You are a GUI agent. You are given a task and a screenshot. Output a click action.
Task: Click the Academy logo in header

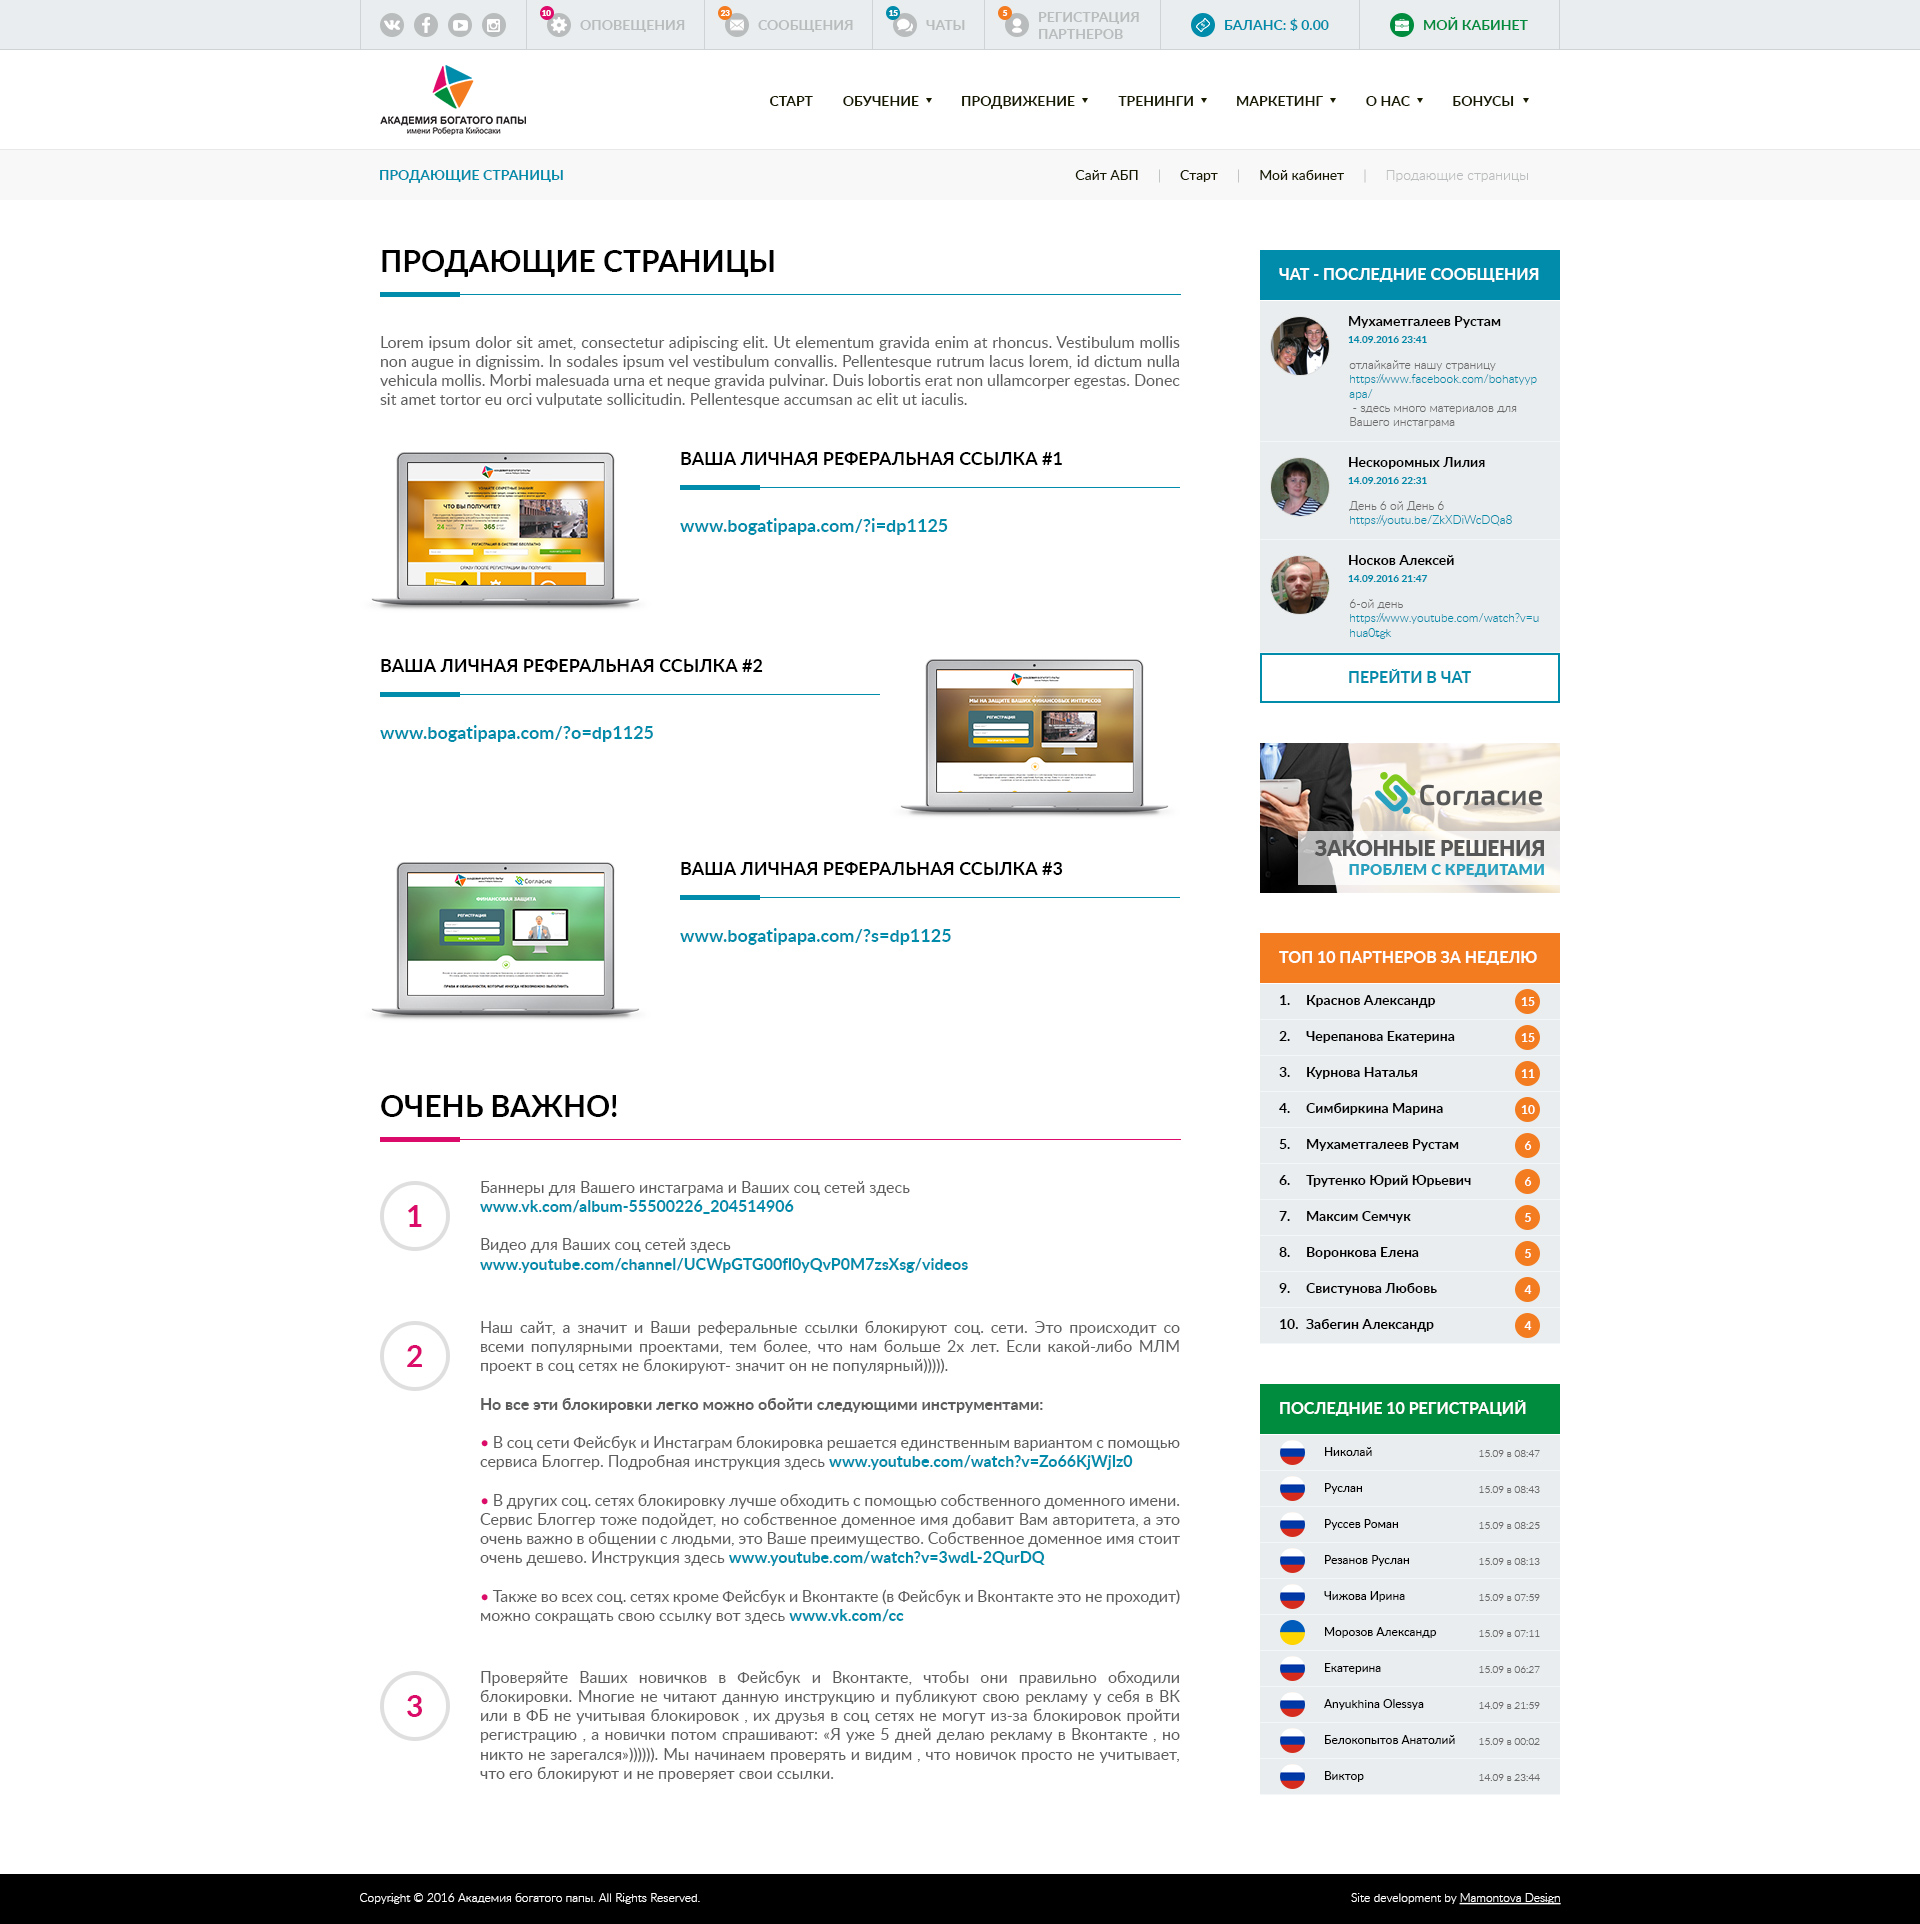point(453,100)
